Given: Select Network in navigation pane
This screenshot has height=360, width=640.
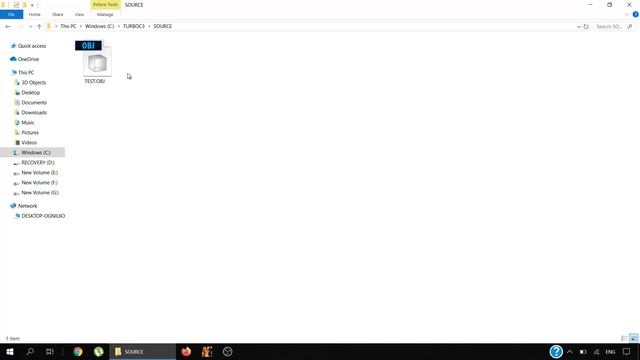Looking at the screenshot, I should pos(27,206).
